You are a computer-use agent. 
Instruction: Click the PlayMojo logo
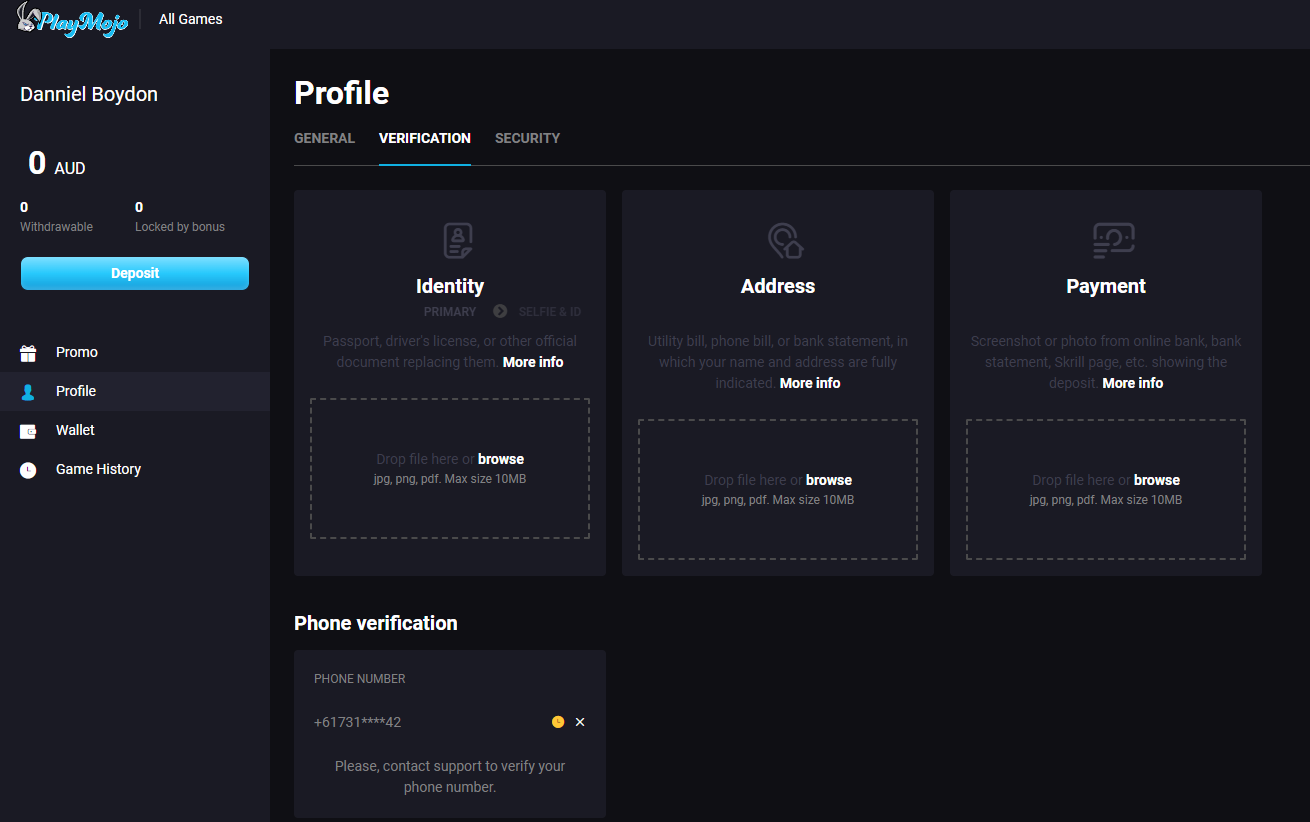(x=72, y=20)
